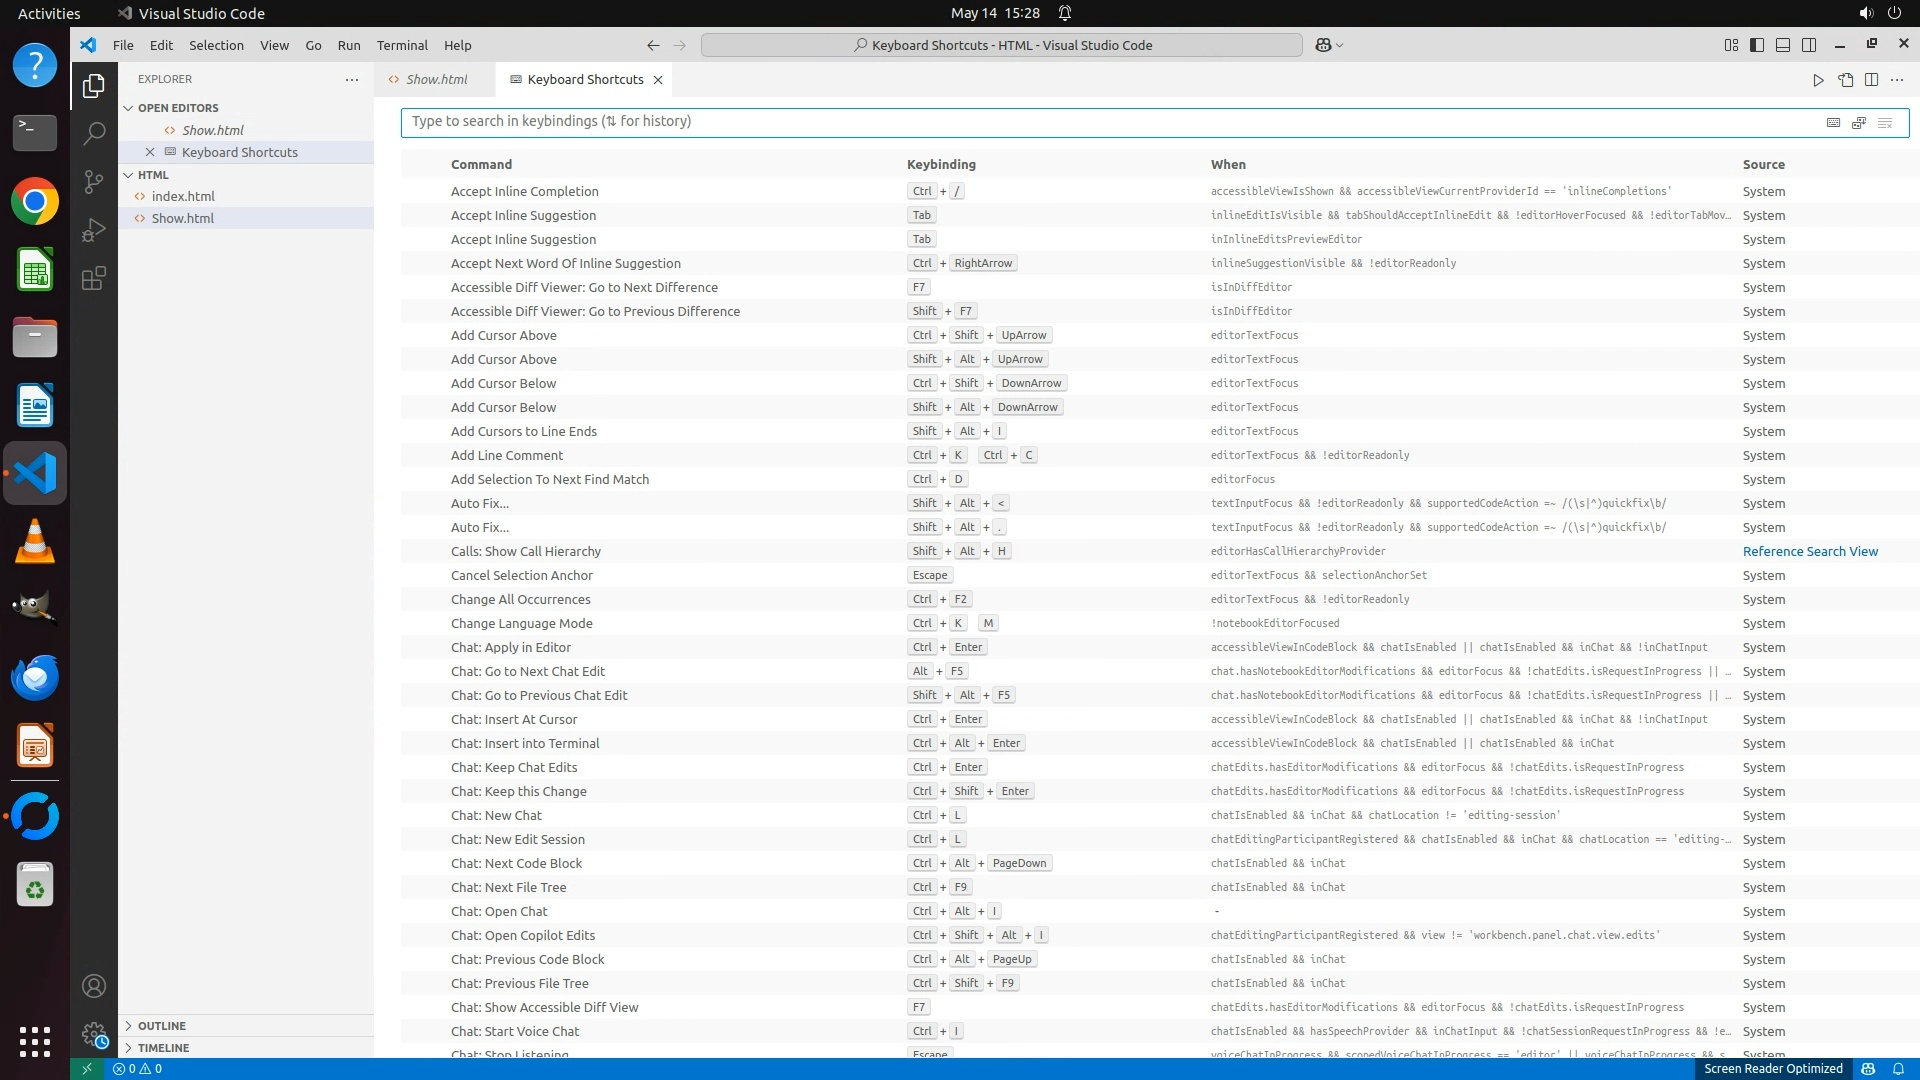Open the Accounts icon
The width and height of the screenshot is (1920, 1080).
coord(93,986)
